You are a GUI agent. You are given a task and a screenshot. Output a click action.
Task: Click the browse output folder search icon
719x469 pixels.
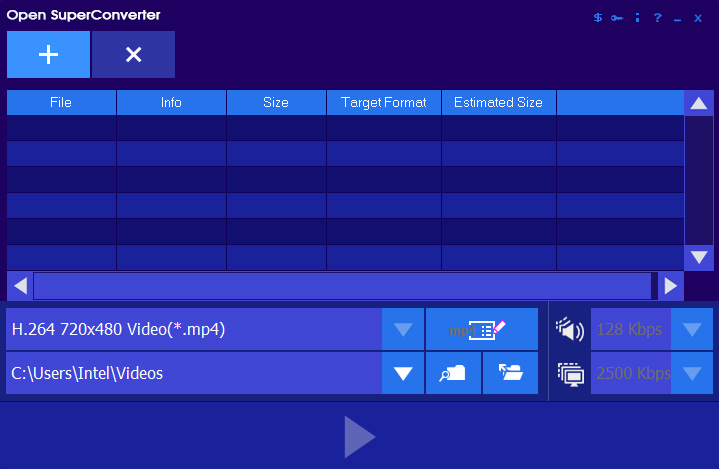453,373
